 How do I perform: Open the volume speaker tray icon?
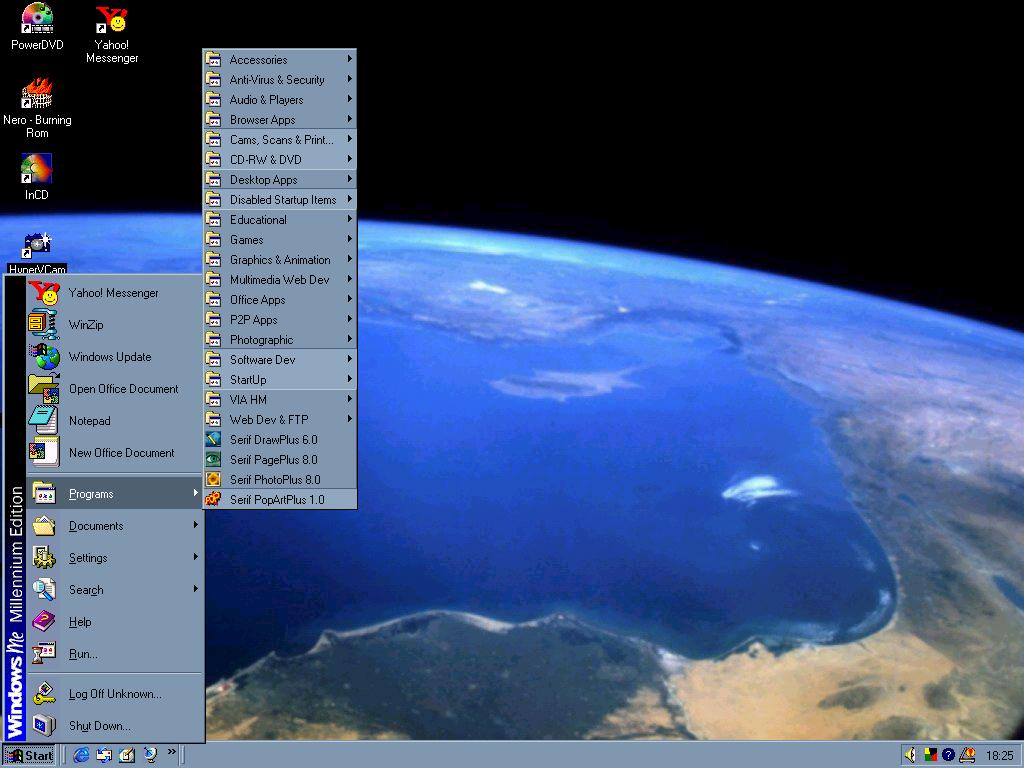910,756
